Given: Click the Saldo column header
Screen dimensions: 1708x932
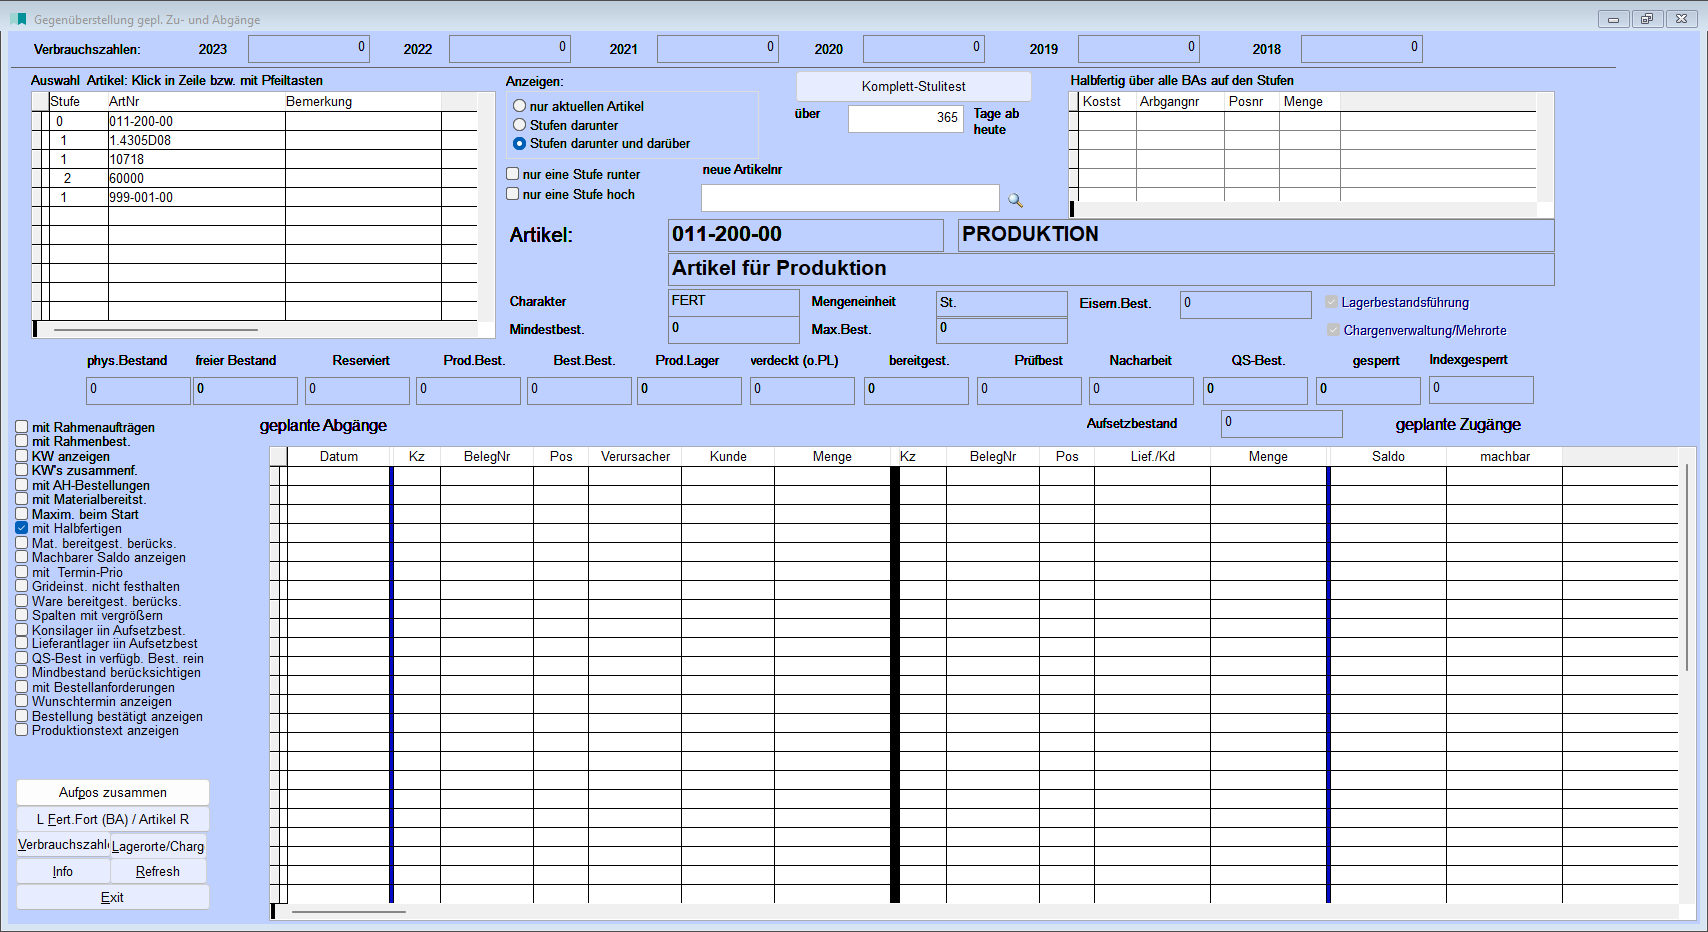Looking at the screenshot, I should coord(1387,456).
